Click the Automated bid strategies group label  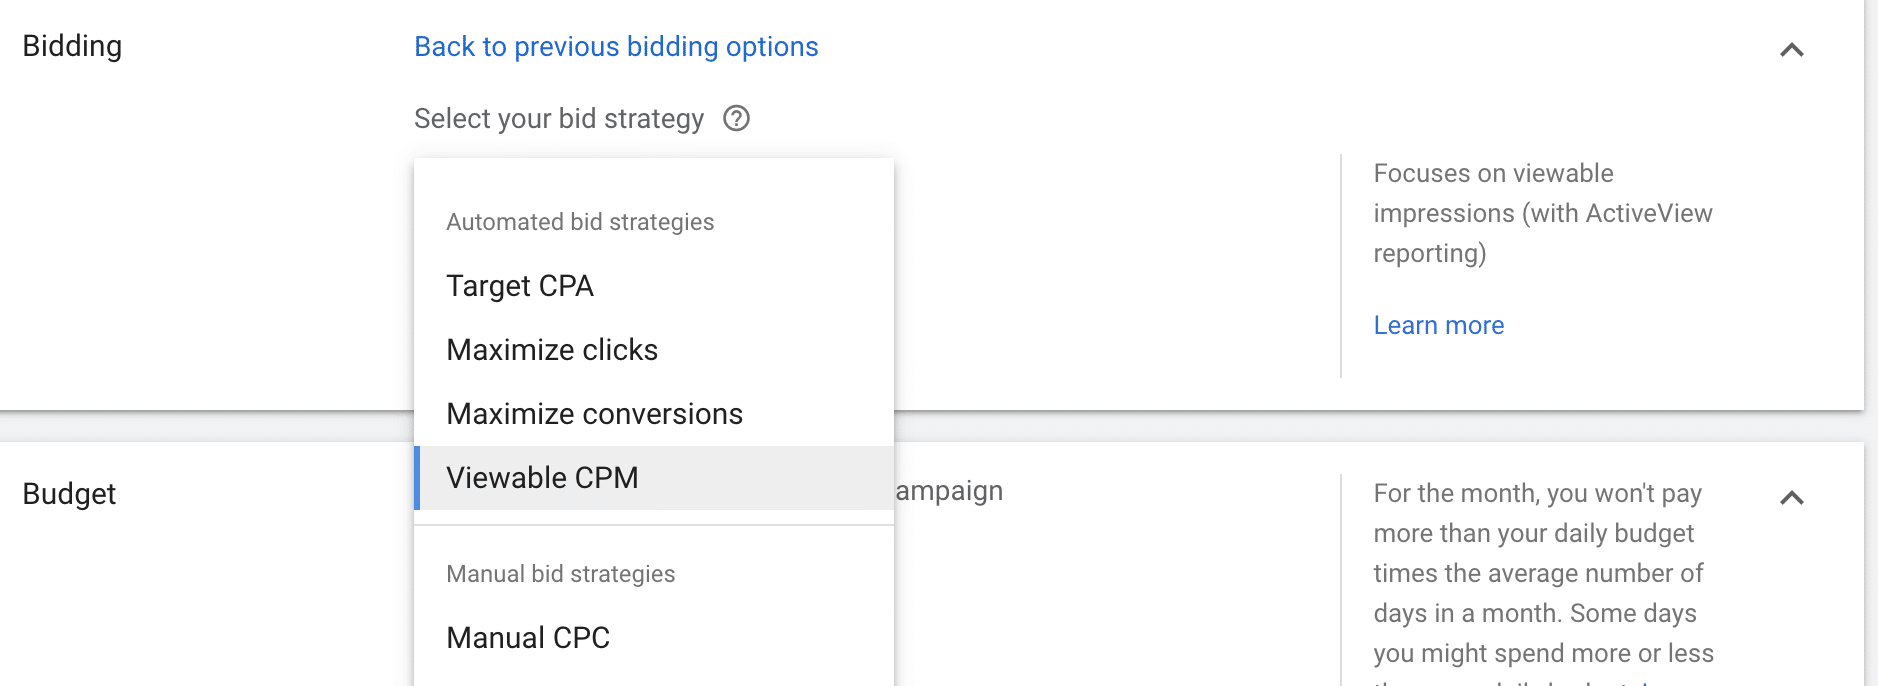[x=580, y=222]
